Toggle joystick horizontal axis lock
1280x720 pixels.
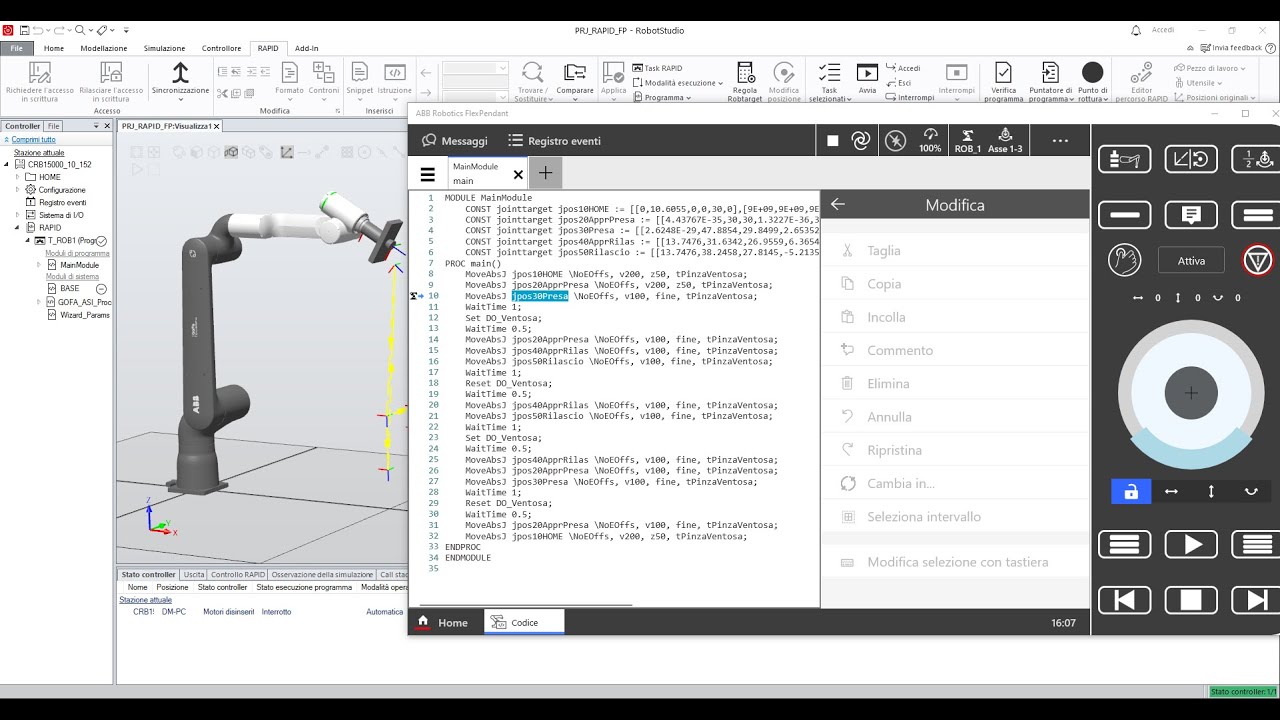[x=1171, y=491]
